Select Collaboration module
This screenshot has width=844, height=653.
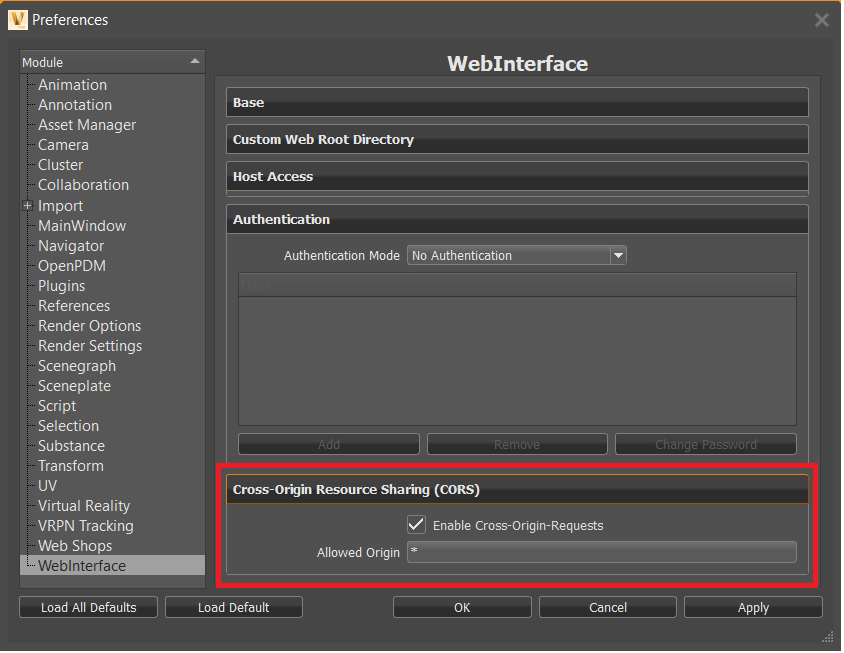pos(83,185)
